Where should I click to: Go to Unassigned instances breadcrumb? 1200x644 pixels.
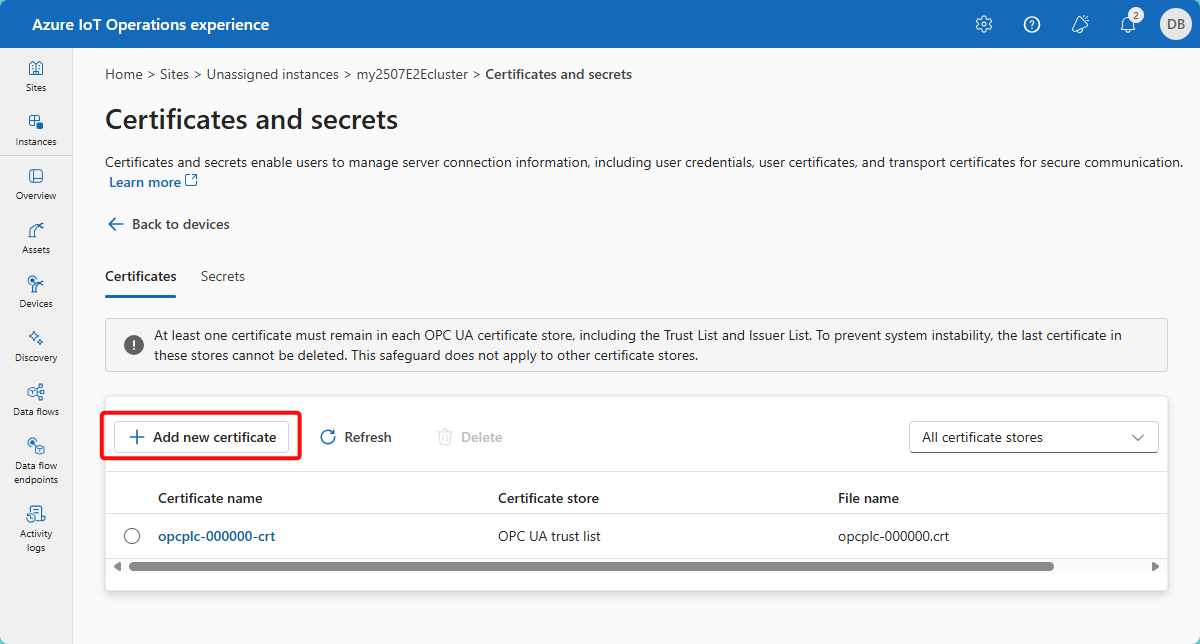pos(273,74)
